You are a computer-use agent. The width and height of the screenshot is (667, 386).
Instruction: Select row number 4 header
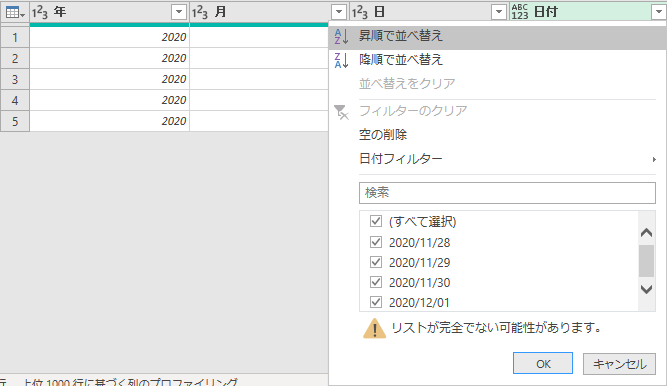pos(15,100)
